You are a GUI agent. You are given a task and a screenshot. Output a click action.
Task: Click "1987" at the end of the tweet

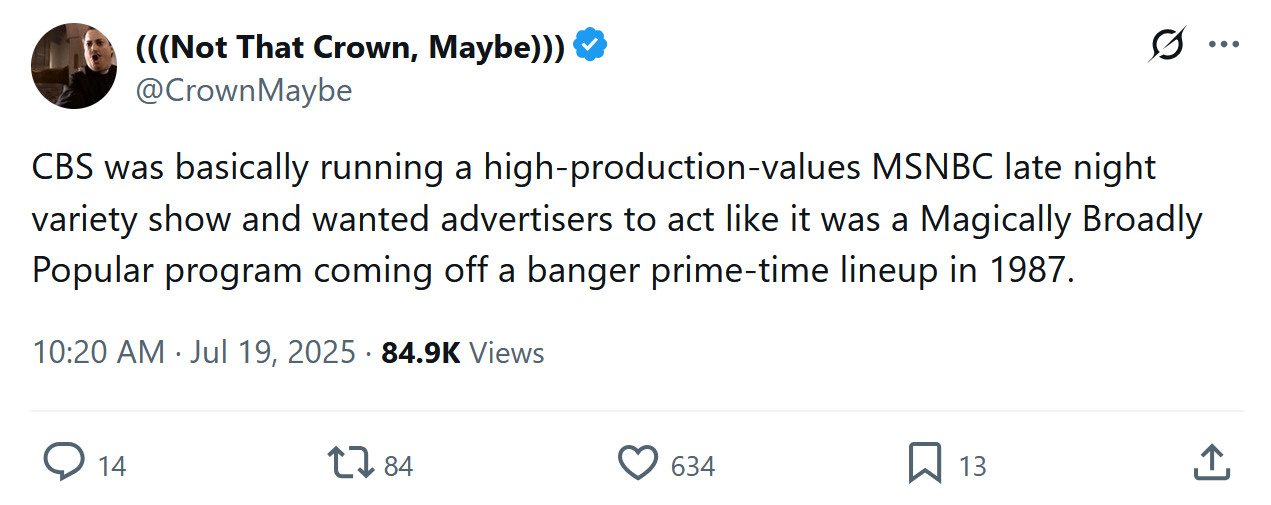point(1027,271)
